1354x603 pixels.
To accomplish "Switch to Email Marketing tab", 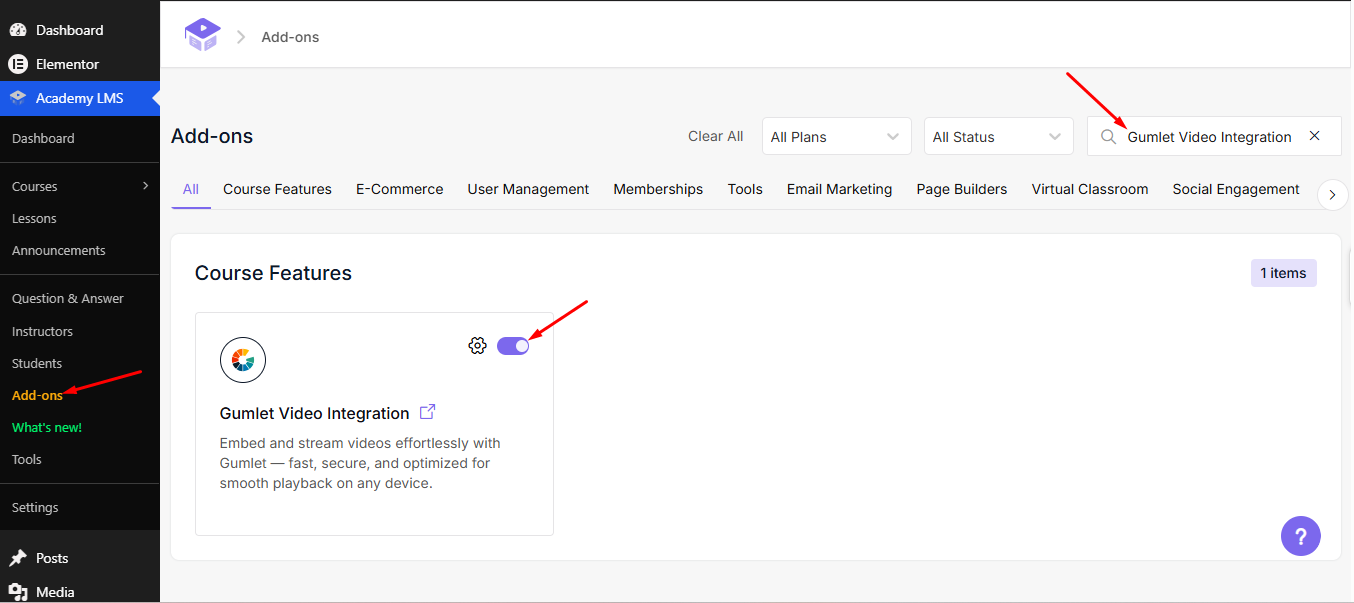I will (839, 189).
